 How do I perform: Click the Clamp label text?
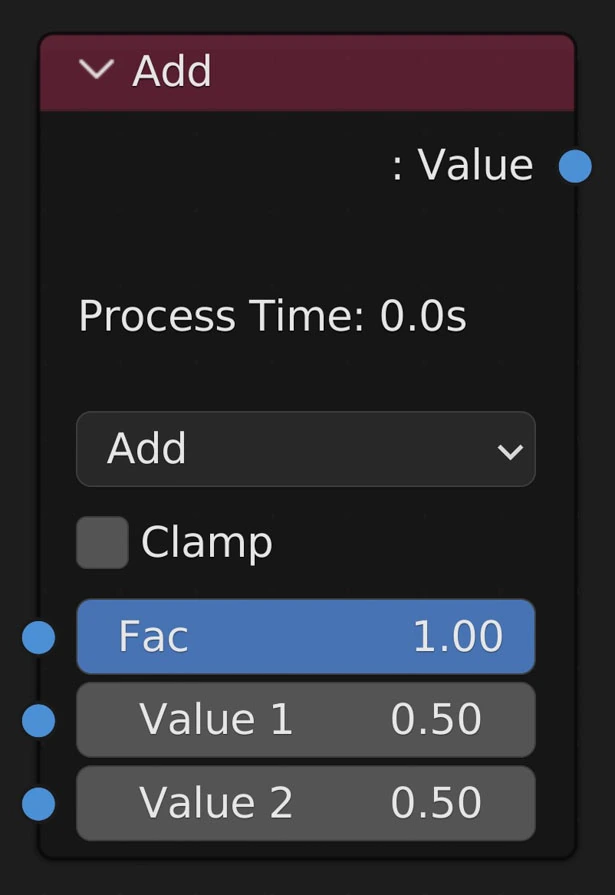[207, 542]
